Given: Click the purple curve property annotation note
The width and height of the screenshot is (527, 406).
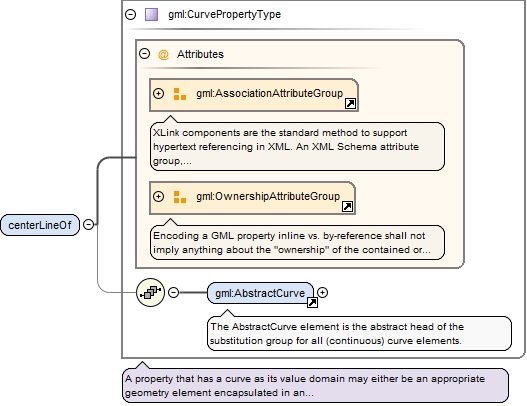Looking at the screenshot, I should tap(315, 385).
